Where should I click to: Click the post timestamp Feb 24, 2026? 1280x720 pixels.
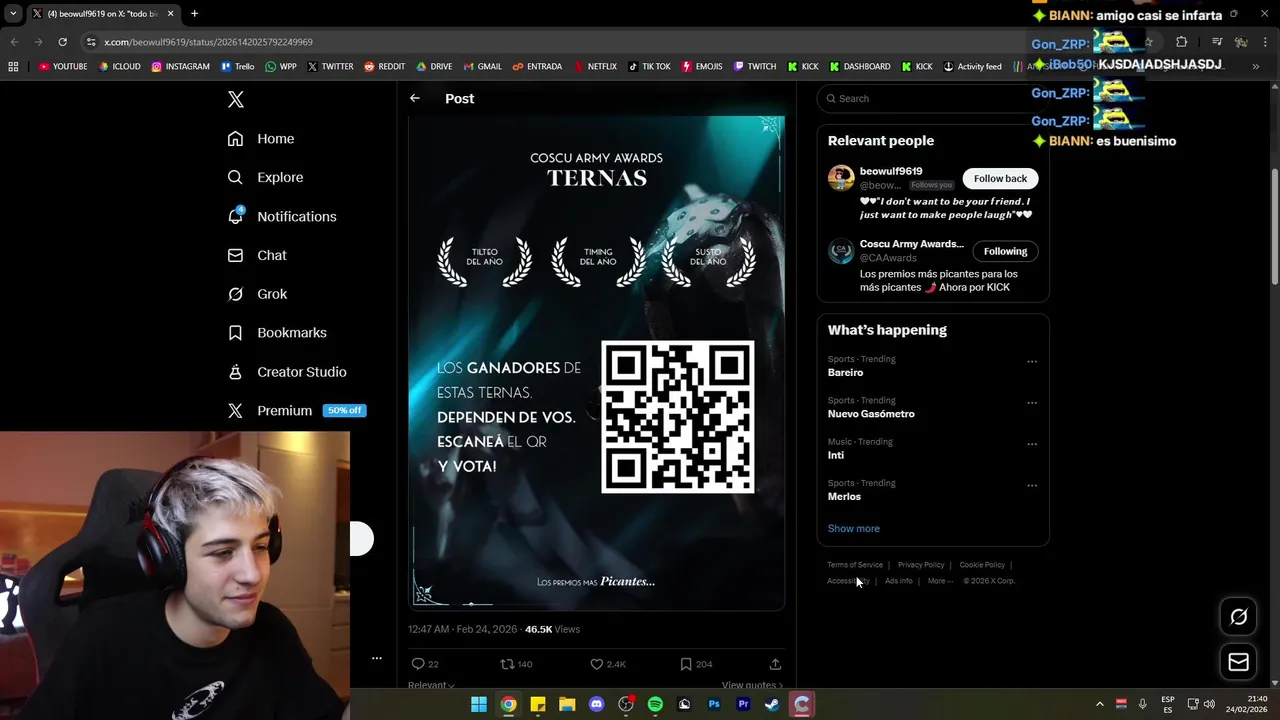[462, 629]
